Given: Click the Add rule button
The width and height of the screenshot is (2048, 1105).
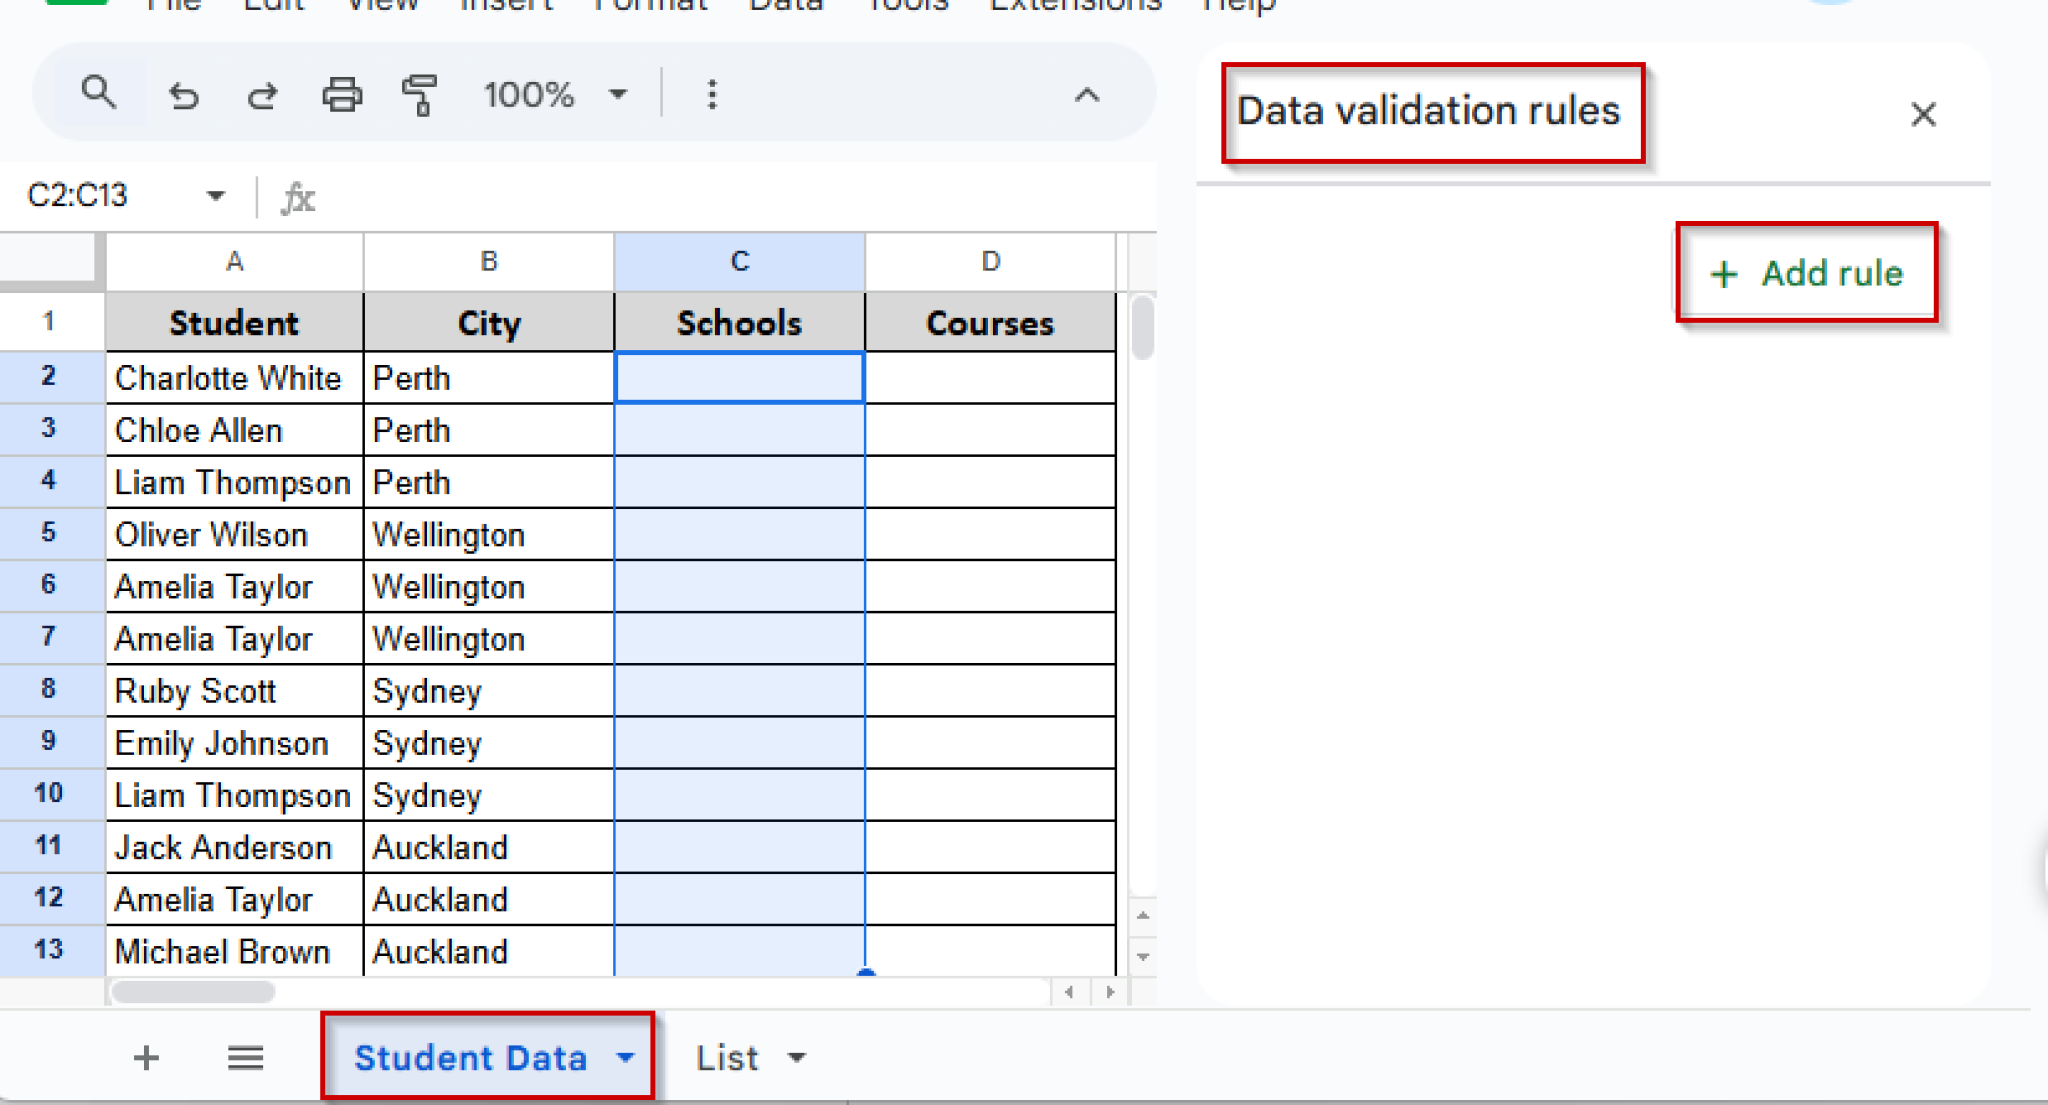Looking at the screenshot, I should click(1807, 273).
